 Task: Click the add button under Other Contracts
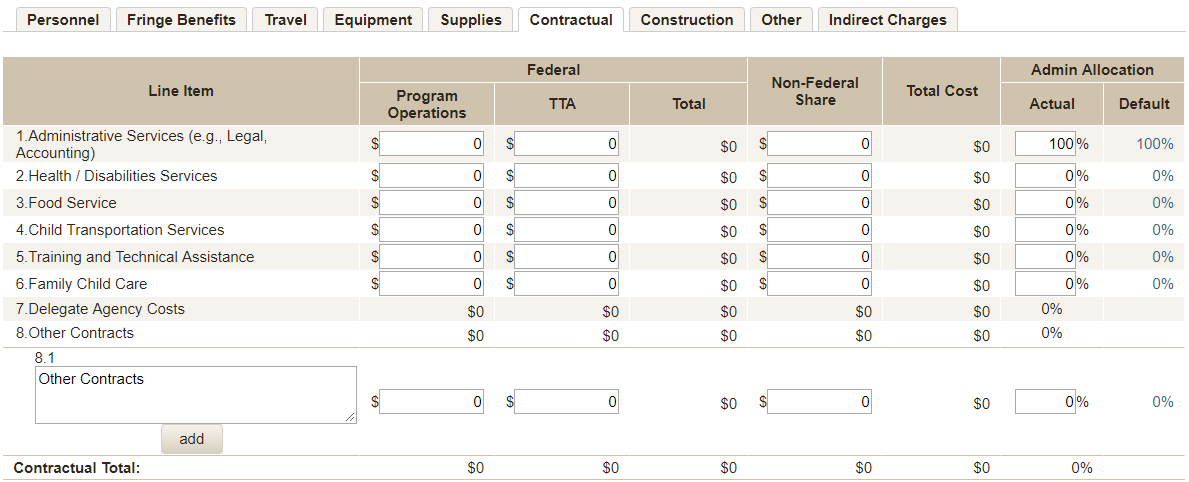pyautogui.click(x=191, y=439)
